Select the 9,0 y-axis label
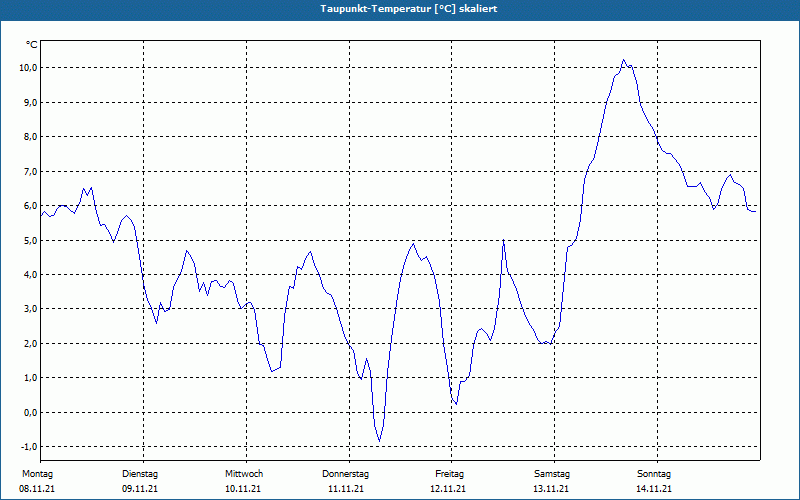The width and height of the screenshot is (800, 500). 30,103
